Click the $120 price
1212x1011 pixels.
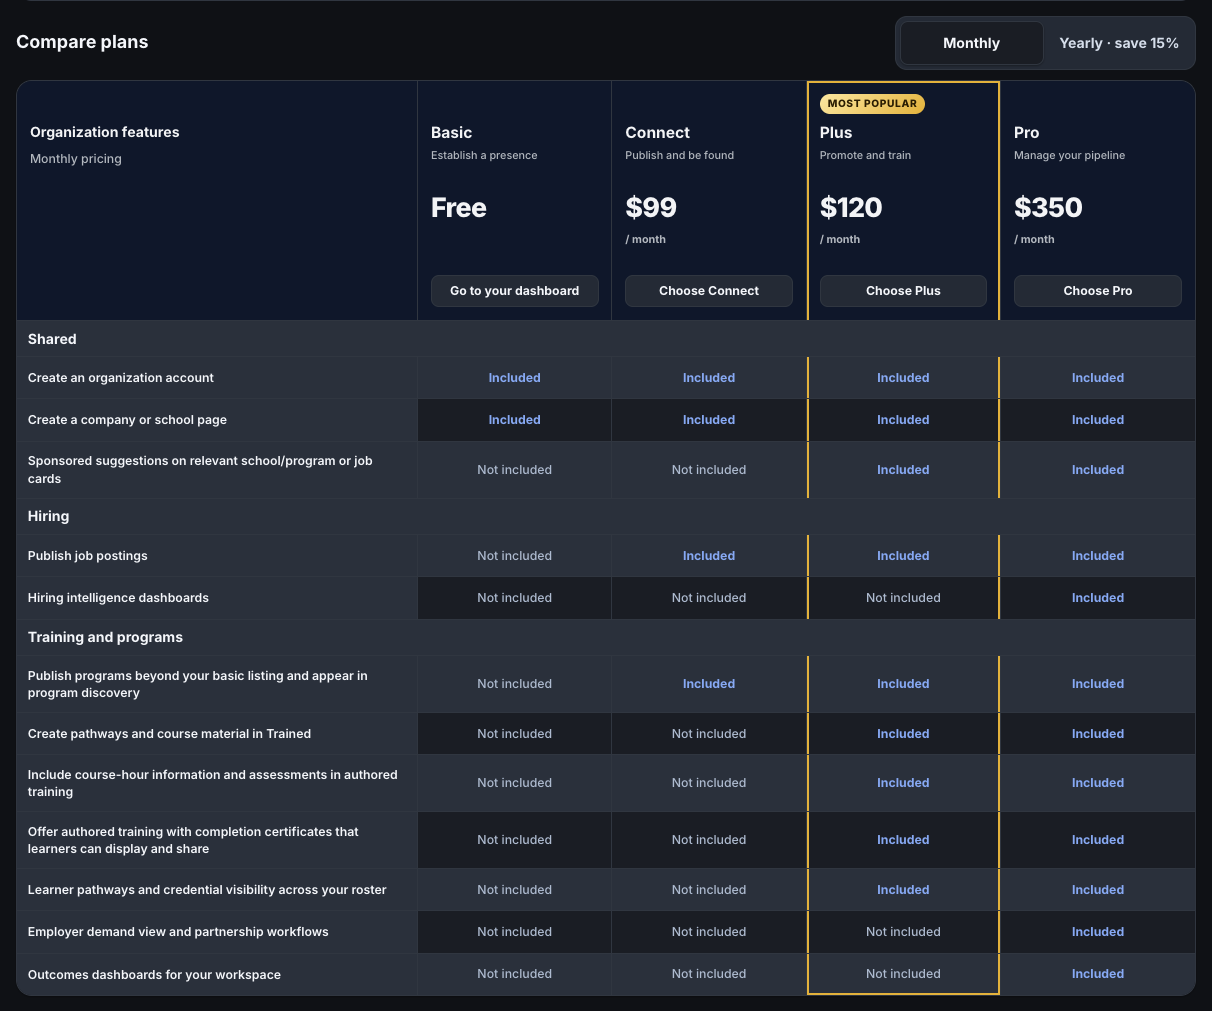click(851, 207)
